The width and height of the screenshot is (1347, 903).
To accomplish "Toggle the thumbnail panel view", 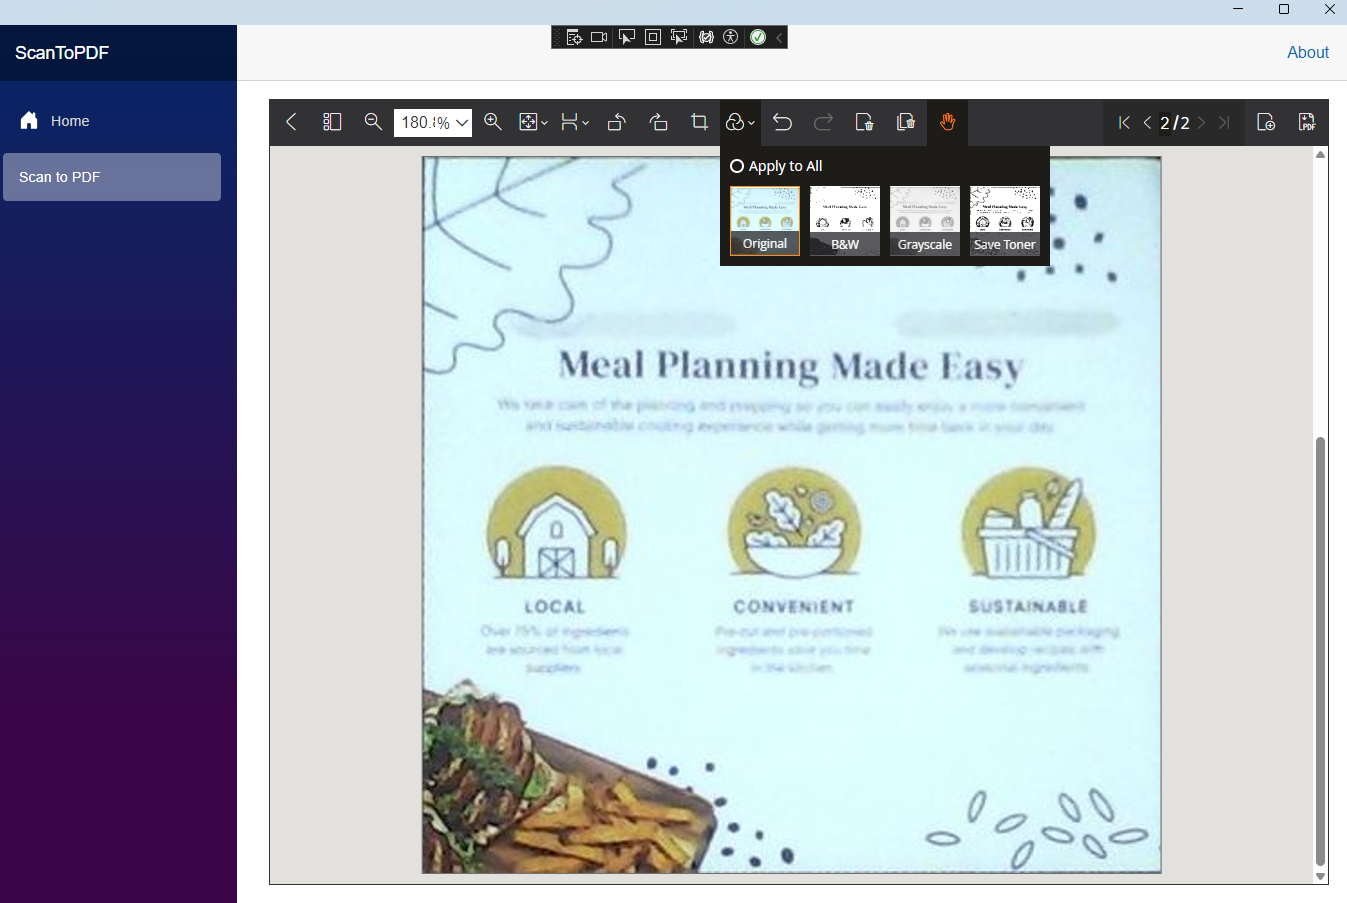I will [x=332, y=122].
